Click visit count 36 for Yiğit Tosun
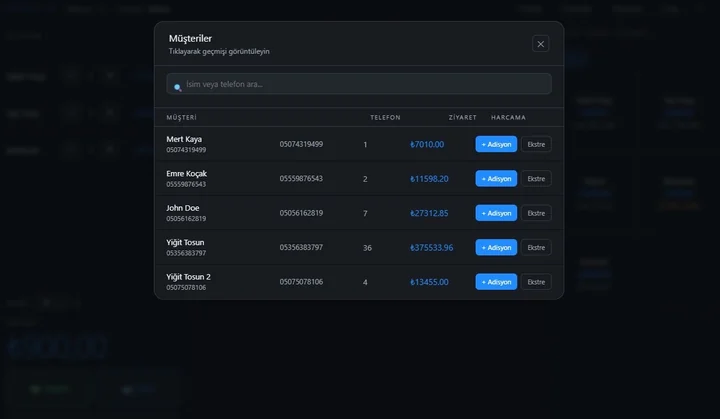 (367, 248)
